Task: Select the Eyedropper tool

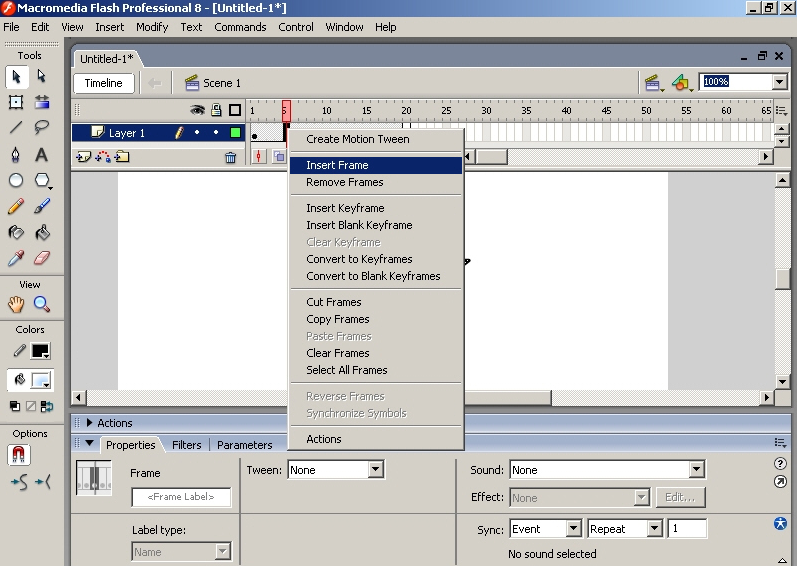Action: coord(16,258)
